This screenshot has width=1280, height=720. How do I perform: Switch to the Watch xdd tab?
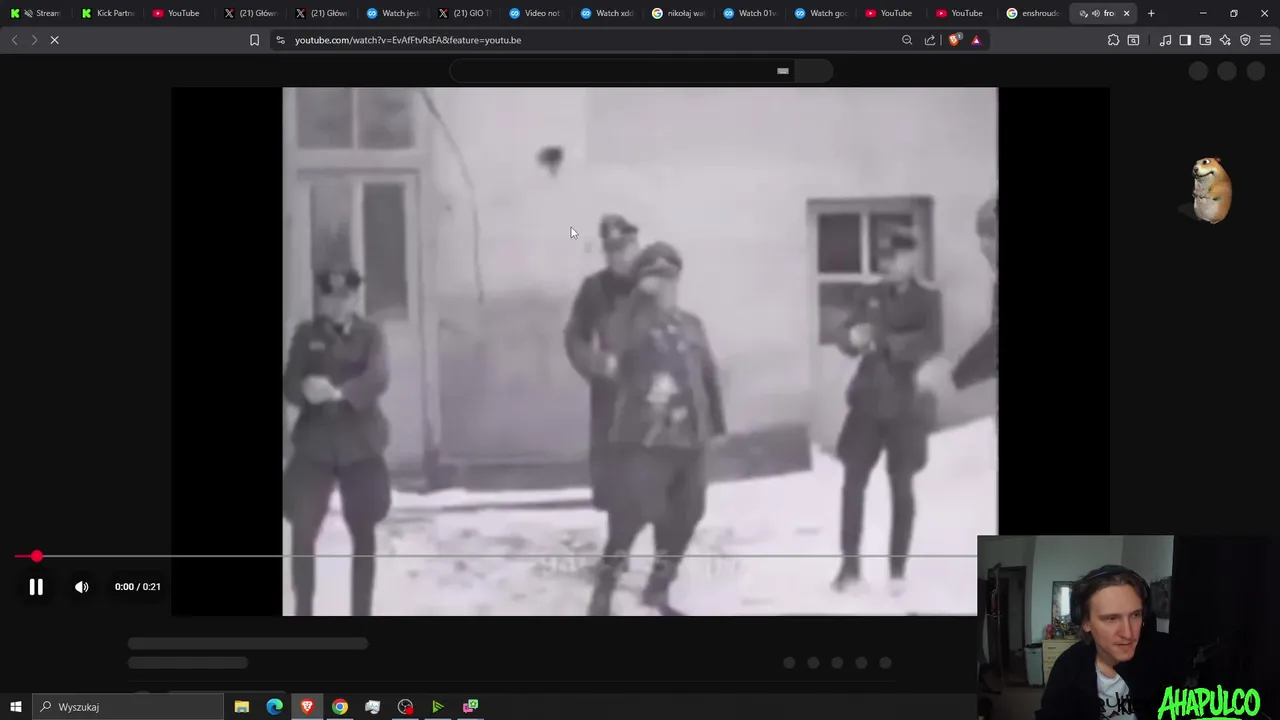607,13
